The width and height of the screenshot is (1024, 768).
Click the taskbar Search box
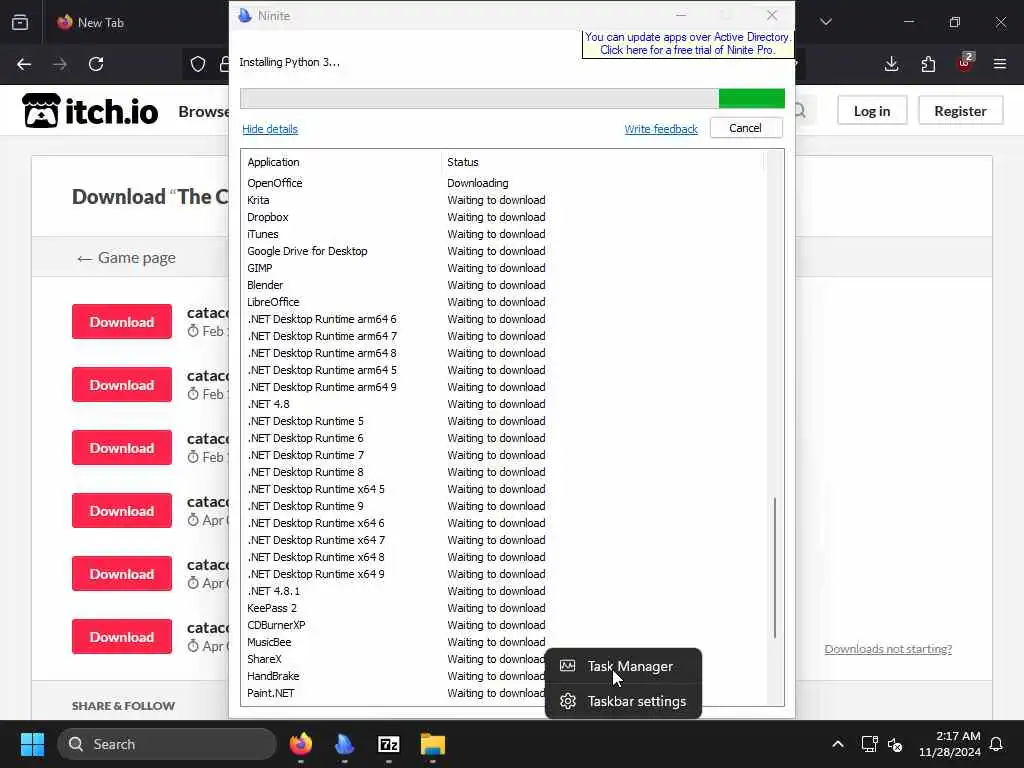[167, 744]
